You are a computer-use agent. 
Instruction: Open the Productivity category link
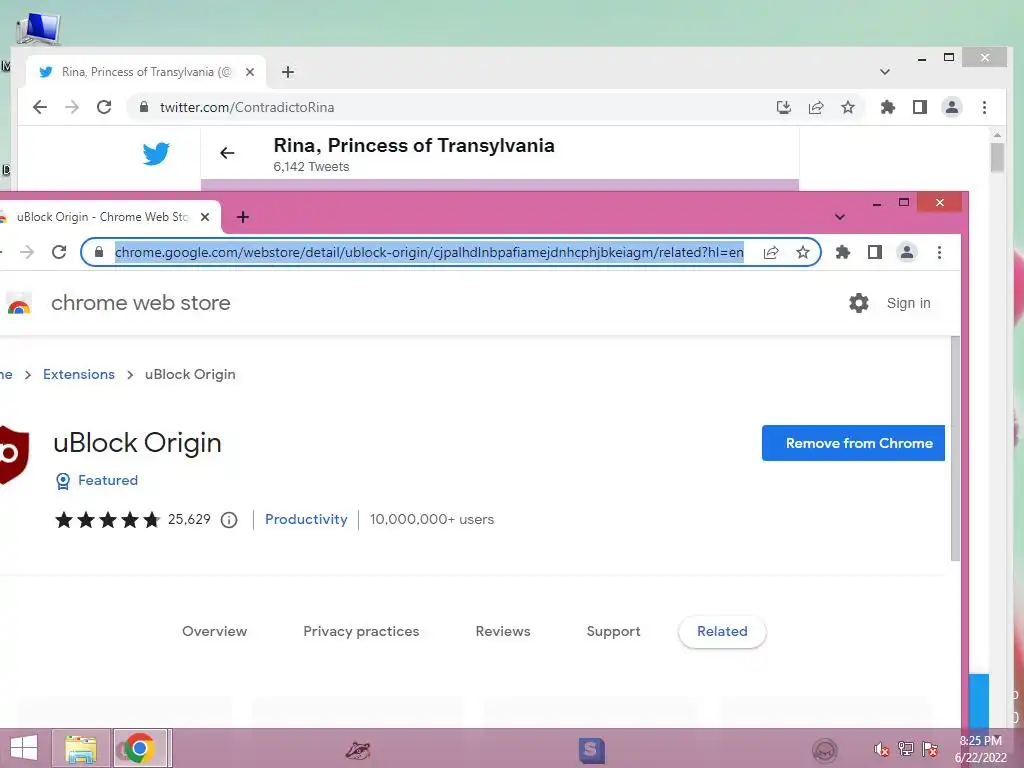pyautogui.click(x=306, y=519)
